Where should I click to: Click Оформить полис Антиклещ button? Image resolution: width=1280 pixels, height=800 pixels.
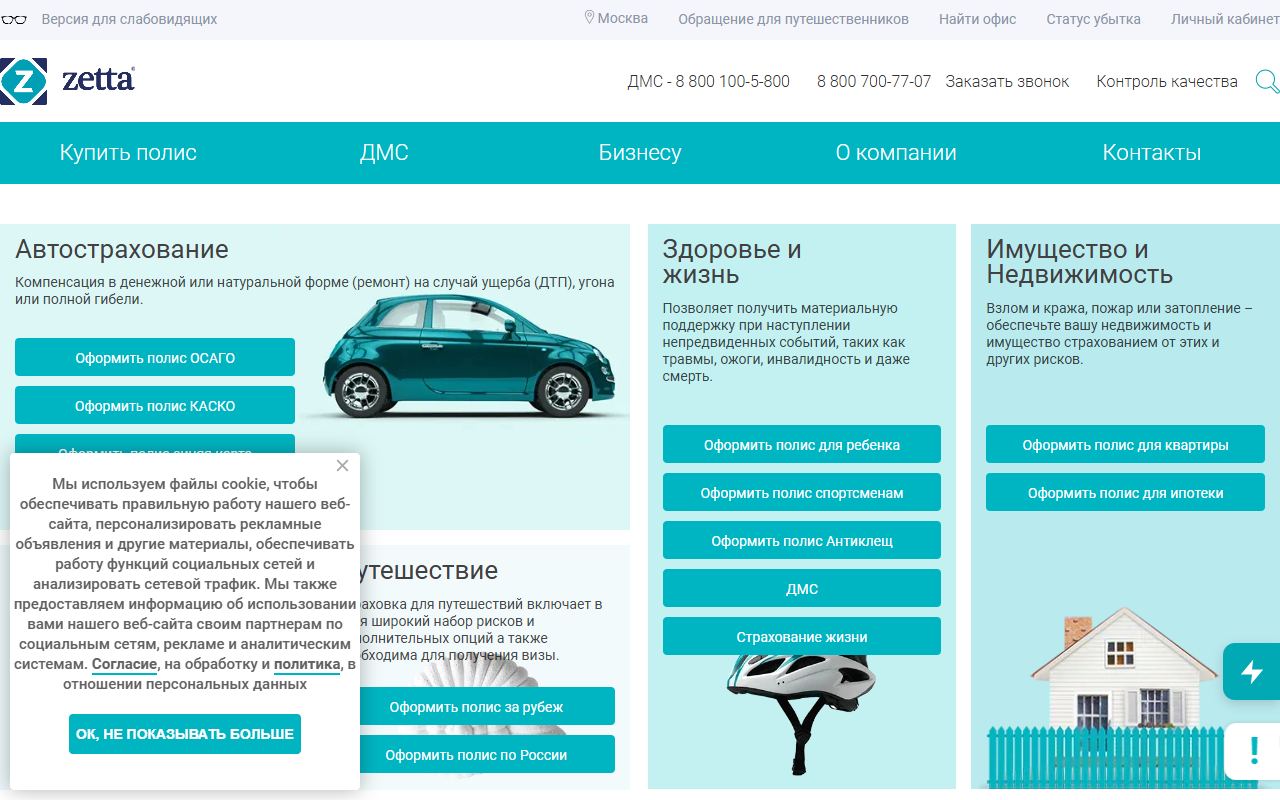[802, 540]
